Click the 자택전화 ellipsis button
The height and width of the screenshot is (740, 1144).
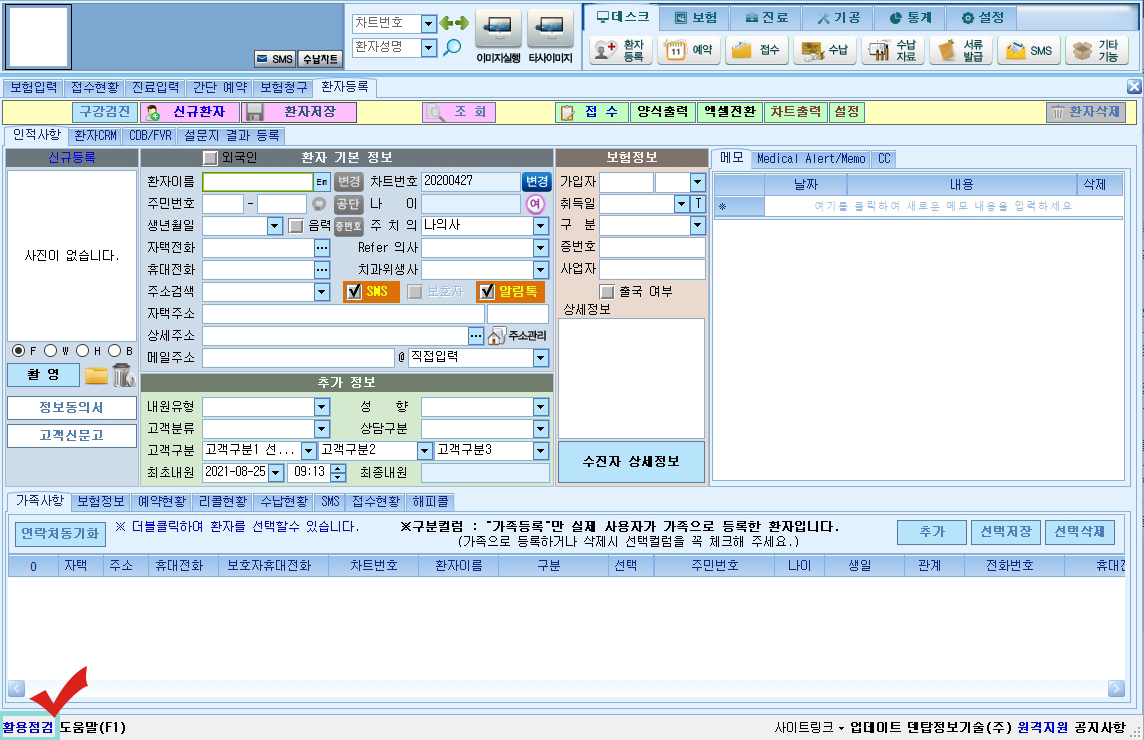pos(322,248)
